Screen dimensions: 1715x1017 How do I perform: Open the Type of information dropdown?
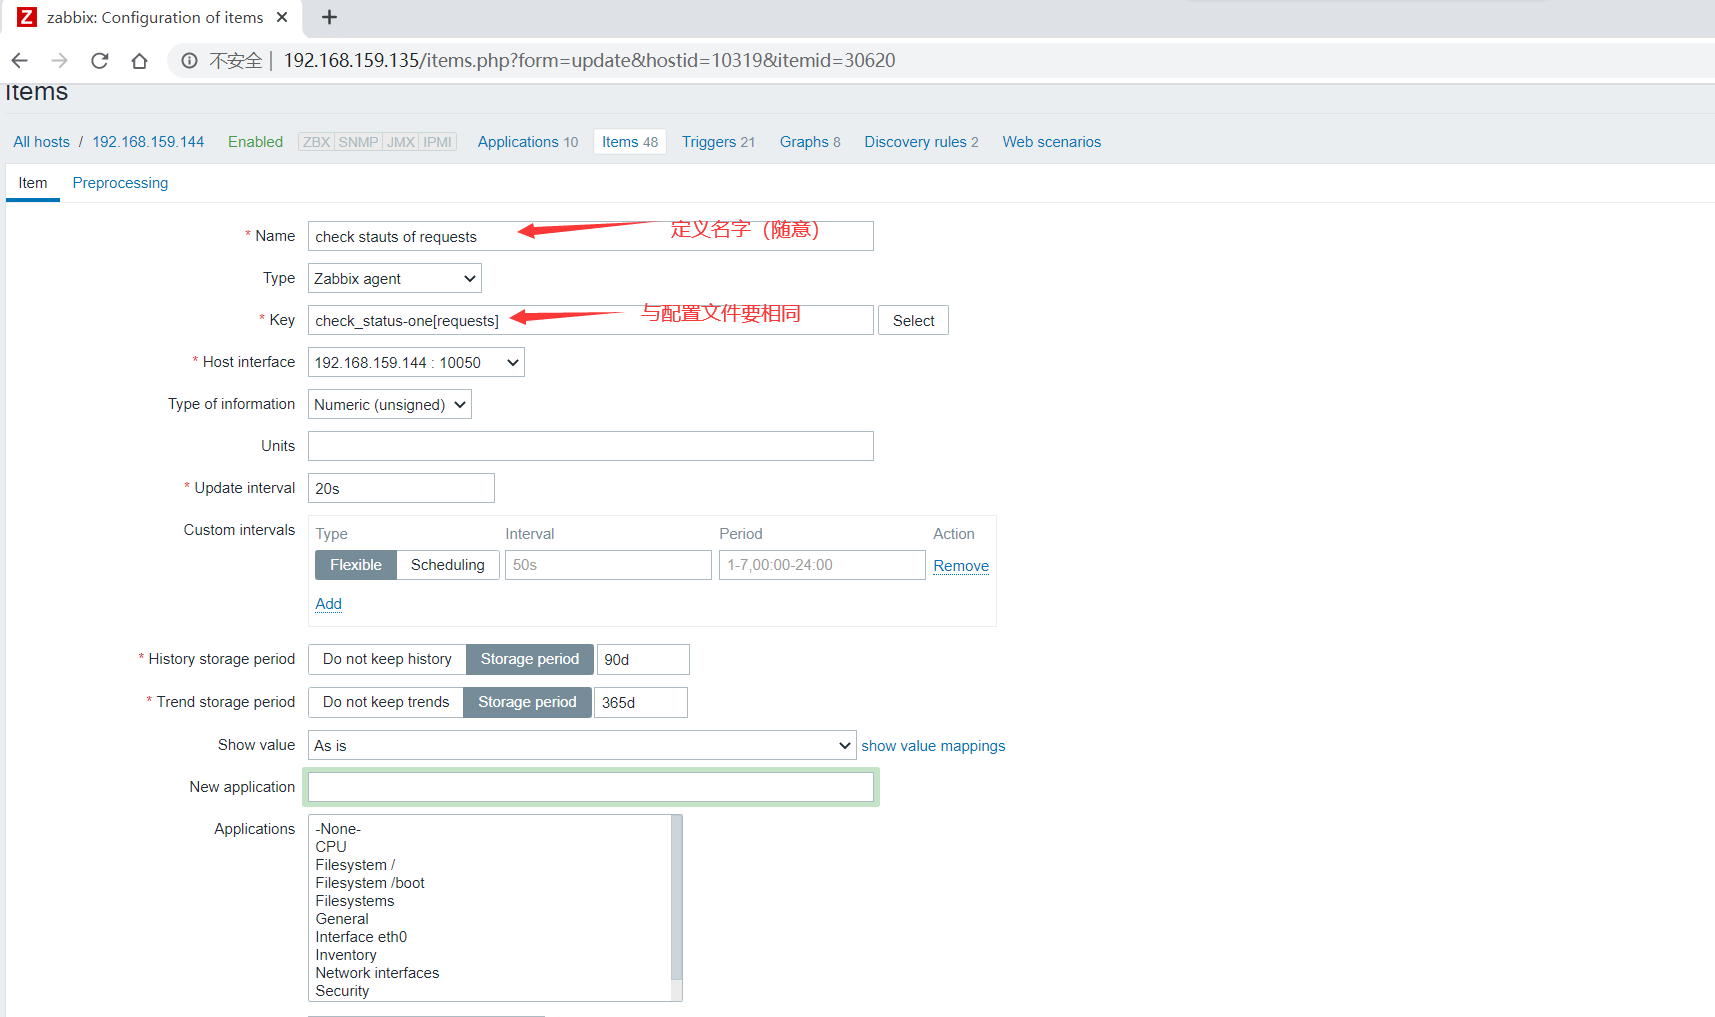click(389, 404)
